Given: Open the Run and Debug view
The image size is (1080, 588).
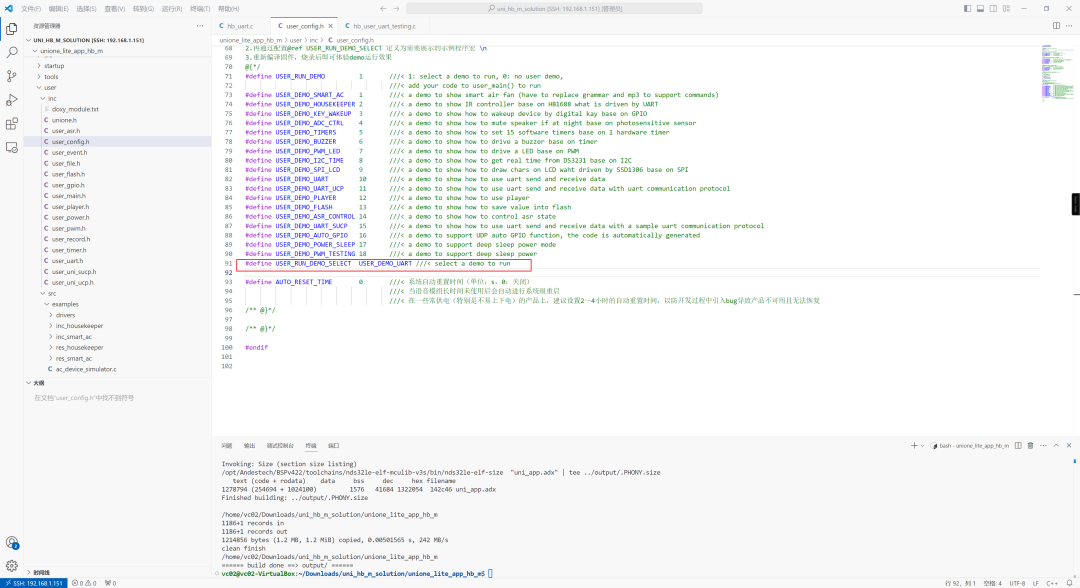Looking at the screenshot, I should point(12,100).
